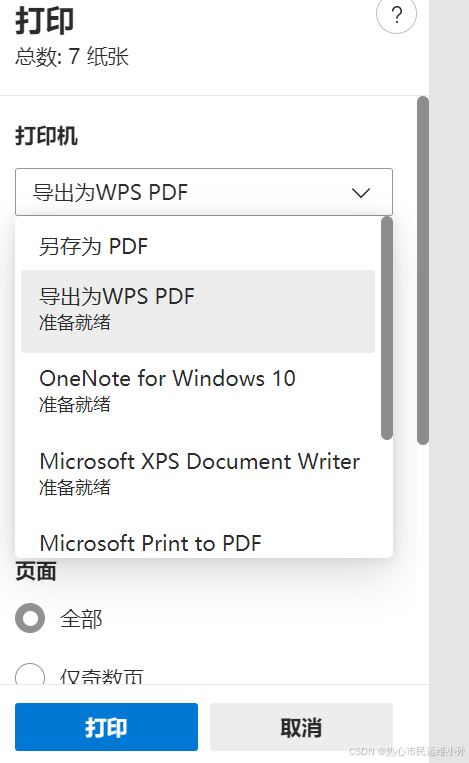469x763 pixels.
Task: Open the print help question mark icon
Action: tap(396, 16)
